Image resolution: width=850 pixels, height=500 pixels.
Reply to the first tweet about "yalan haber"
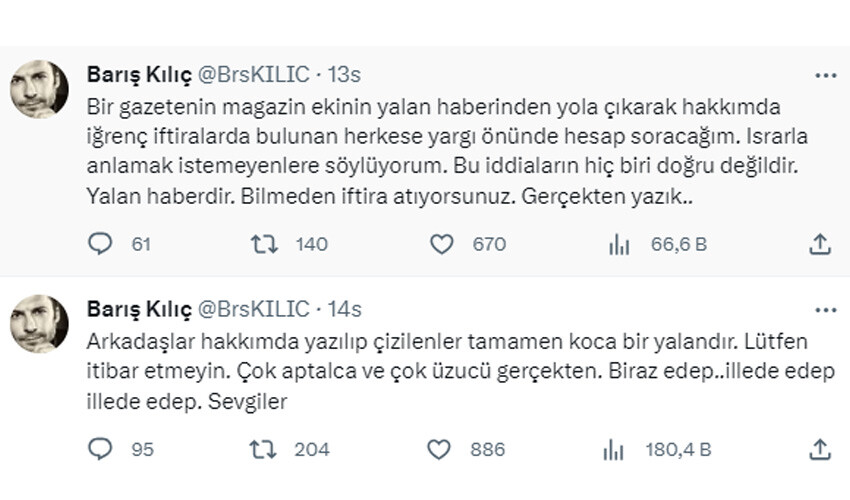click(101, 243)
